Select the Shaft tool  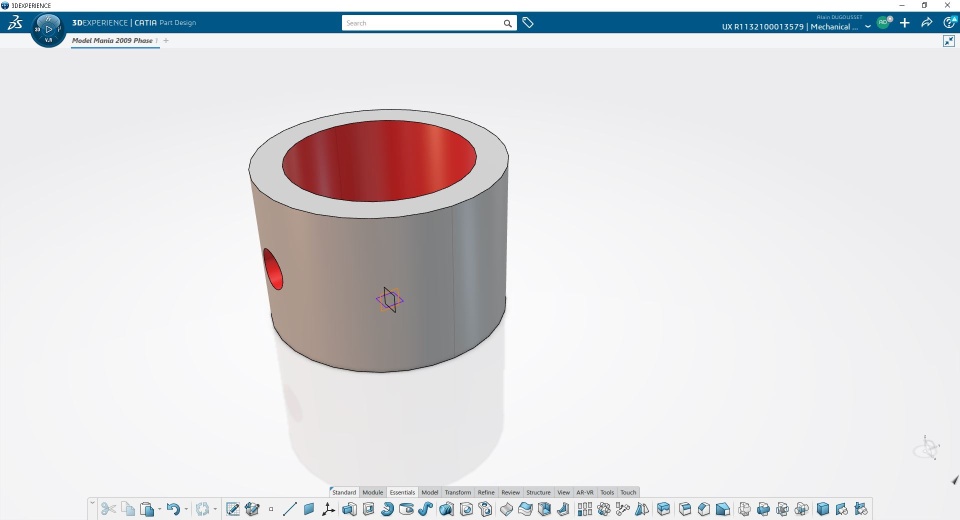point(387,509)
